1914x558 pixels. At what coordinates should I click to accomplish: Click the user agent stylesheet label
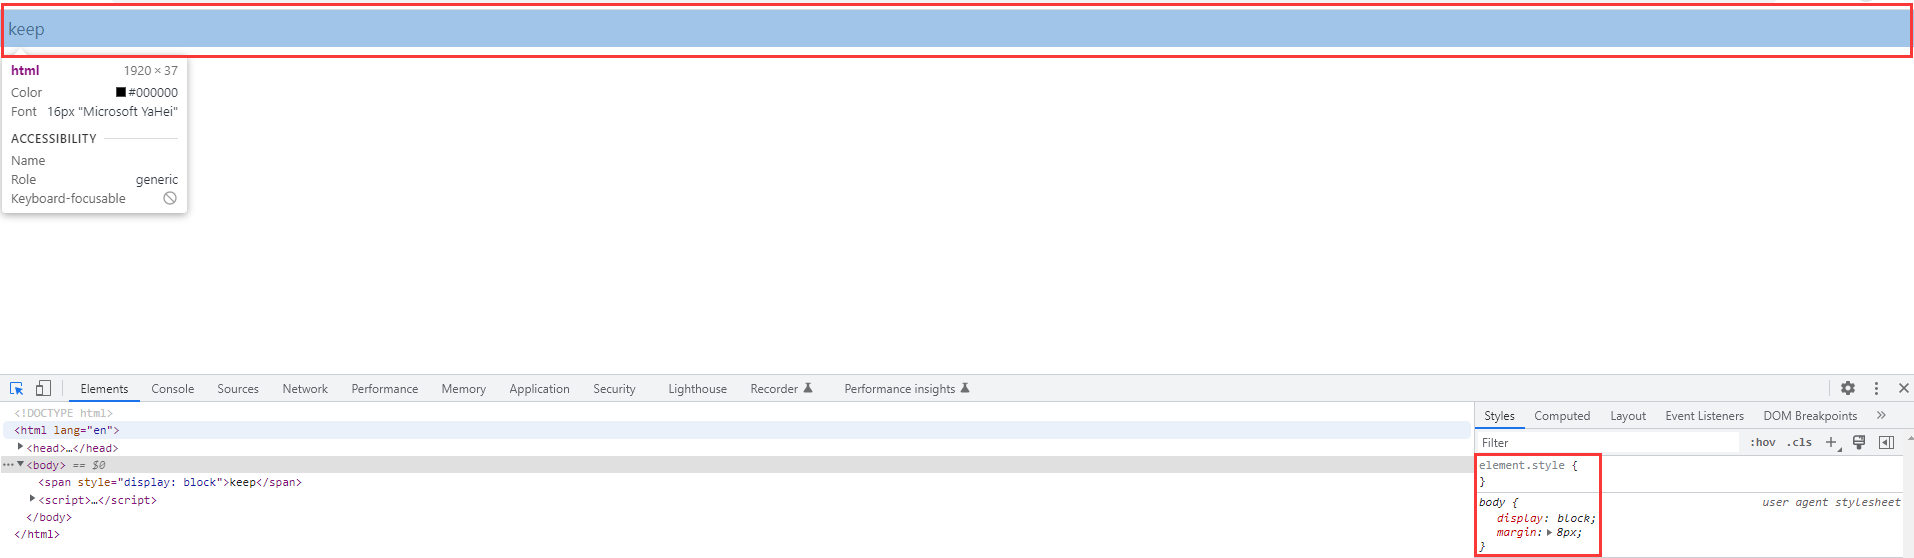[x=1831, y=502]
